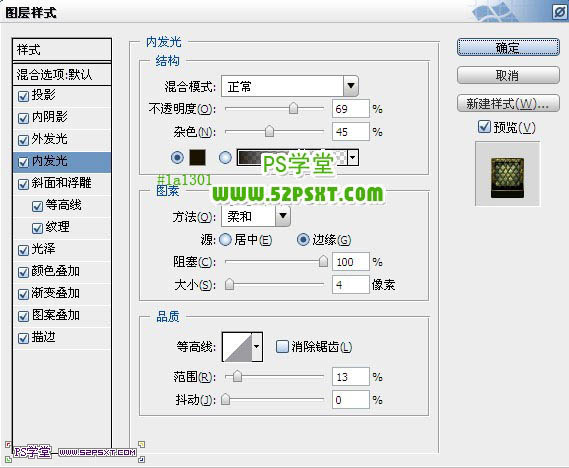The width and height of the screenshot is (569, 468).
Task: Expand the 混合模式 dropdown arrow
Action: click(x=351, y=86)
